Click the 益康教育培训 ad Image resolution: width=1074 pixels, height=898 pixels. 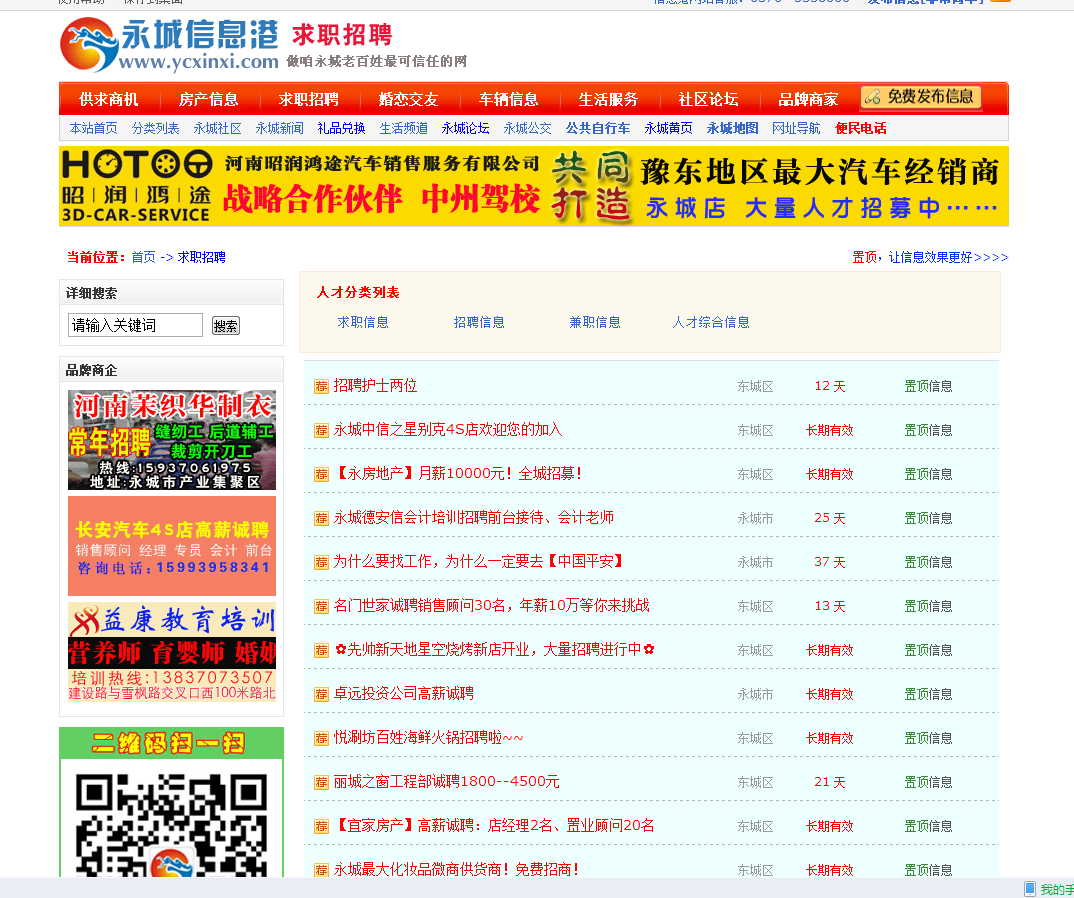172,652
